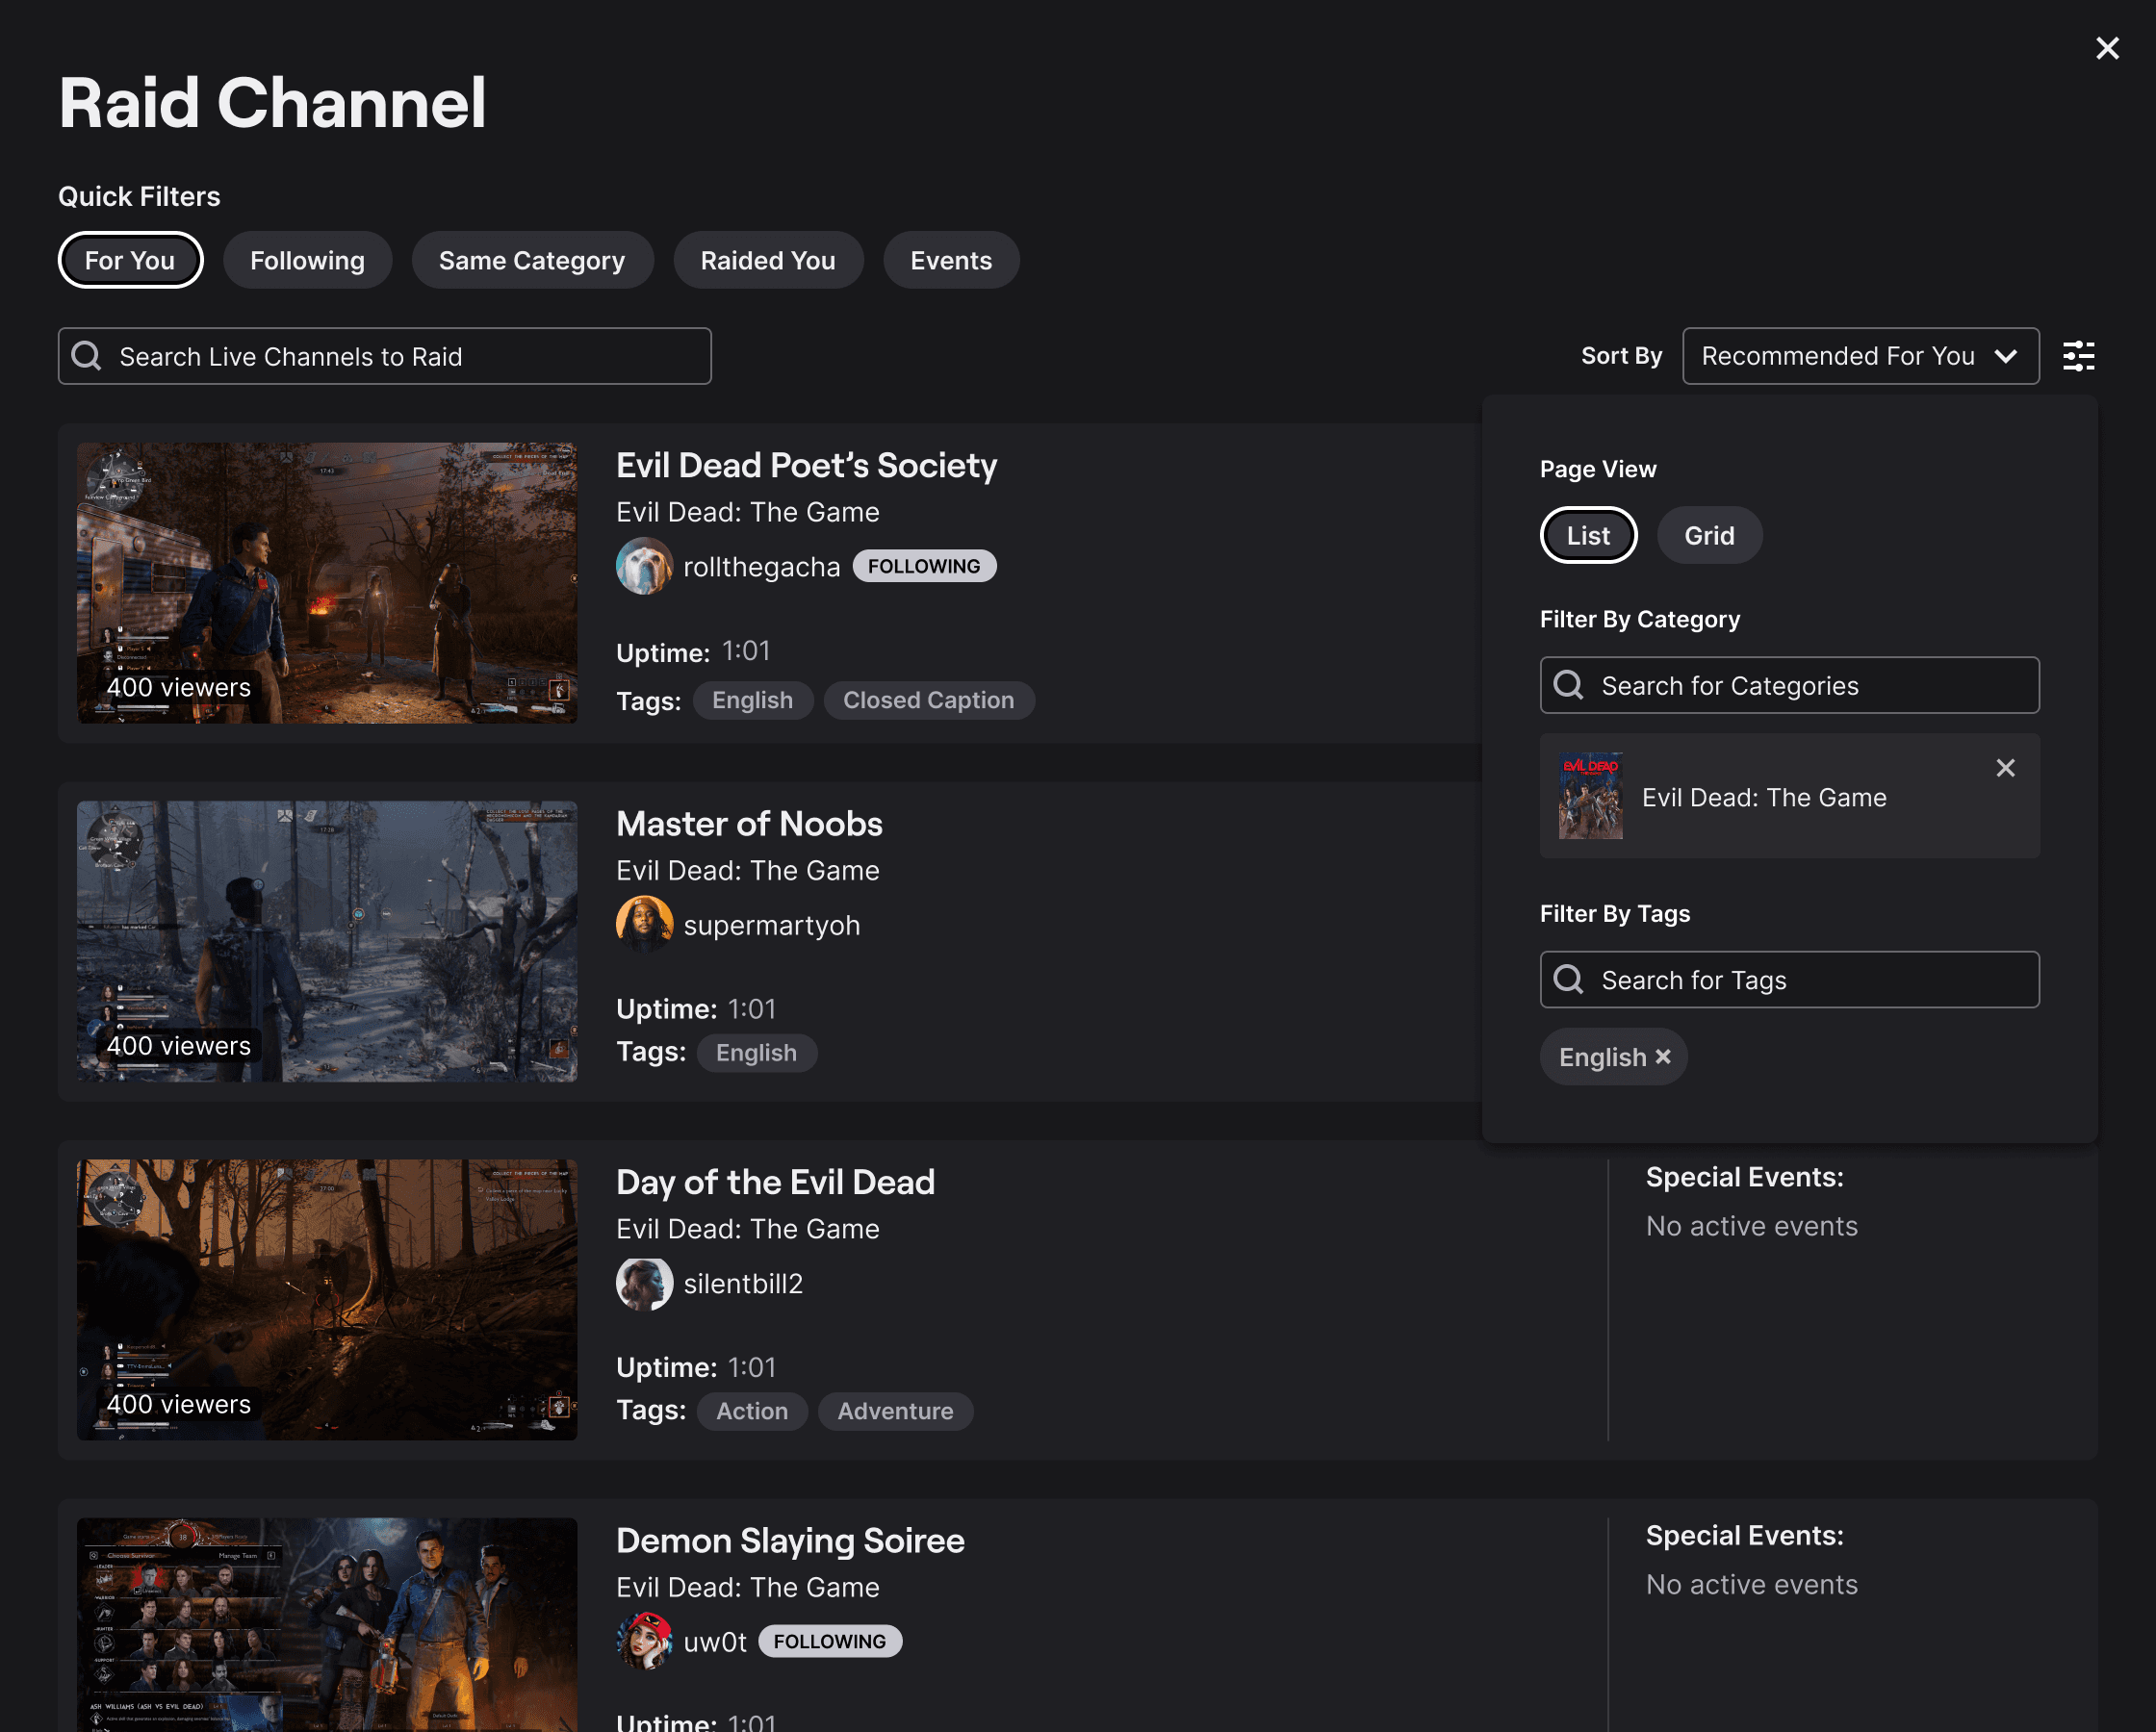This screenshot has height=1732, width=2156.
Task: Click the magnifier in Search for Tags
Action: click(x=1569, y=979)
